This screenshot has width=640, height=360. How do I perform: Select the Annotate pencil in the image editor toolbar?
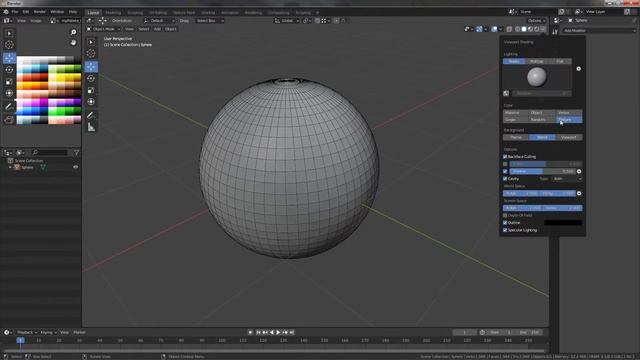[x=9, y=107]
